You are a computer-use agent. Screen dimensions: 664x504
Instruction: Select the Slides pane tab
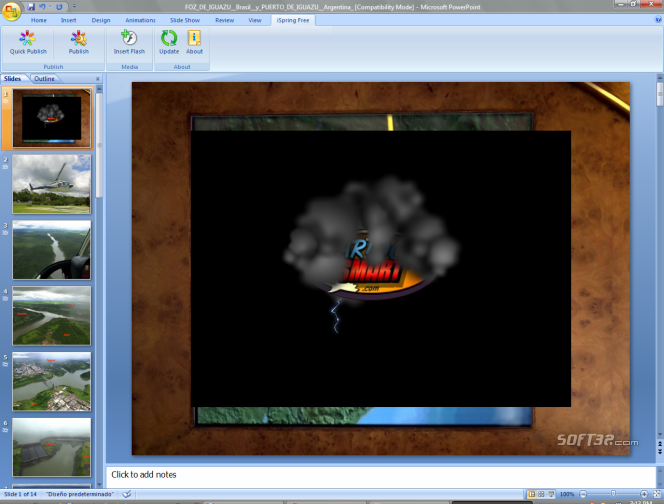pos(12,78)
